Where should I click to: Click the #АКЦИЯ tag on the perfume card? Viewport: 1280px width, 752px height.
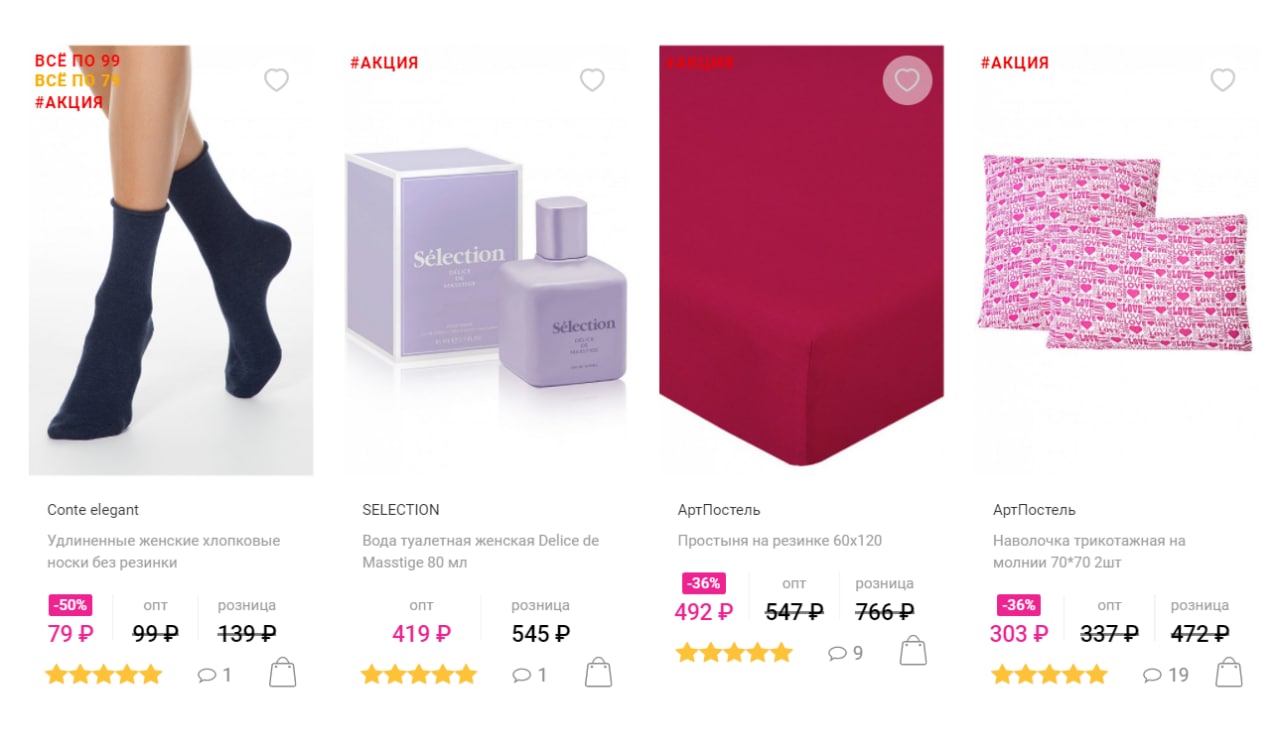click(x=384, y=63)
